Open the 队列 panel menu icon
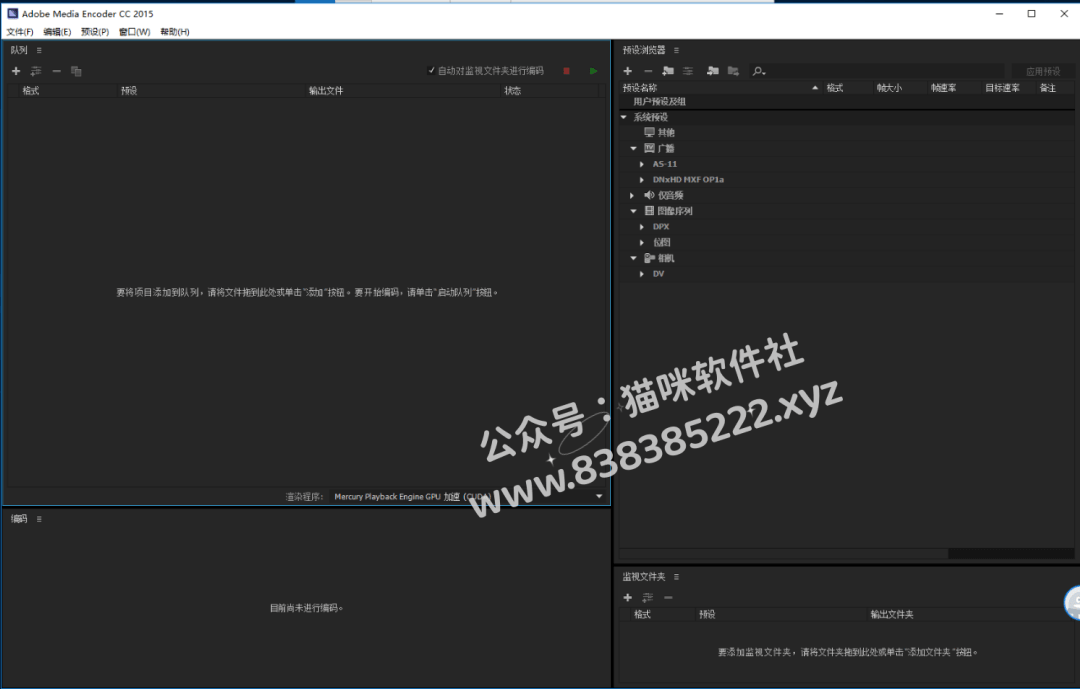This screenshot has height=689, width=1080. [39, 50]
